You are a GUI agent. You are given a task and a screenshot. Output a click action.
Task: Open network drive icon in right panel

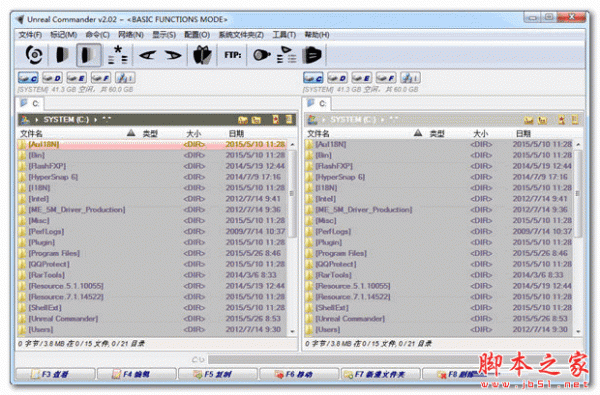[410, 78]
